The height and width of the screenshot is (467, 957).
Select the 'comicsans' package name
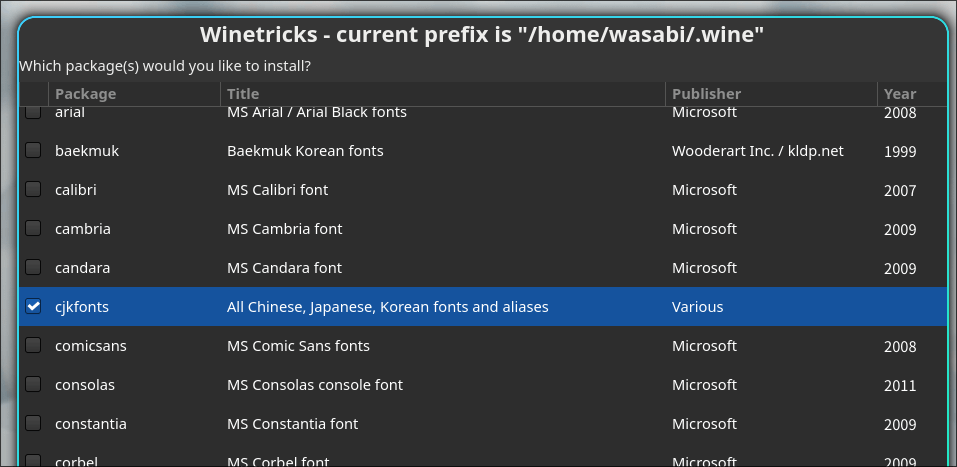pos(91,346)
